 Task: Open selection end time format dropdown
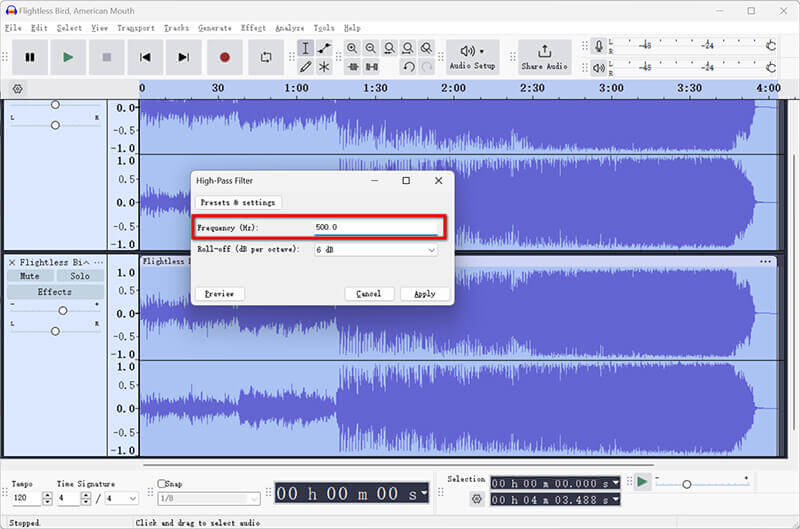[615, 499]
